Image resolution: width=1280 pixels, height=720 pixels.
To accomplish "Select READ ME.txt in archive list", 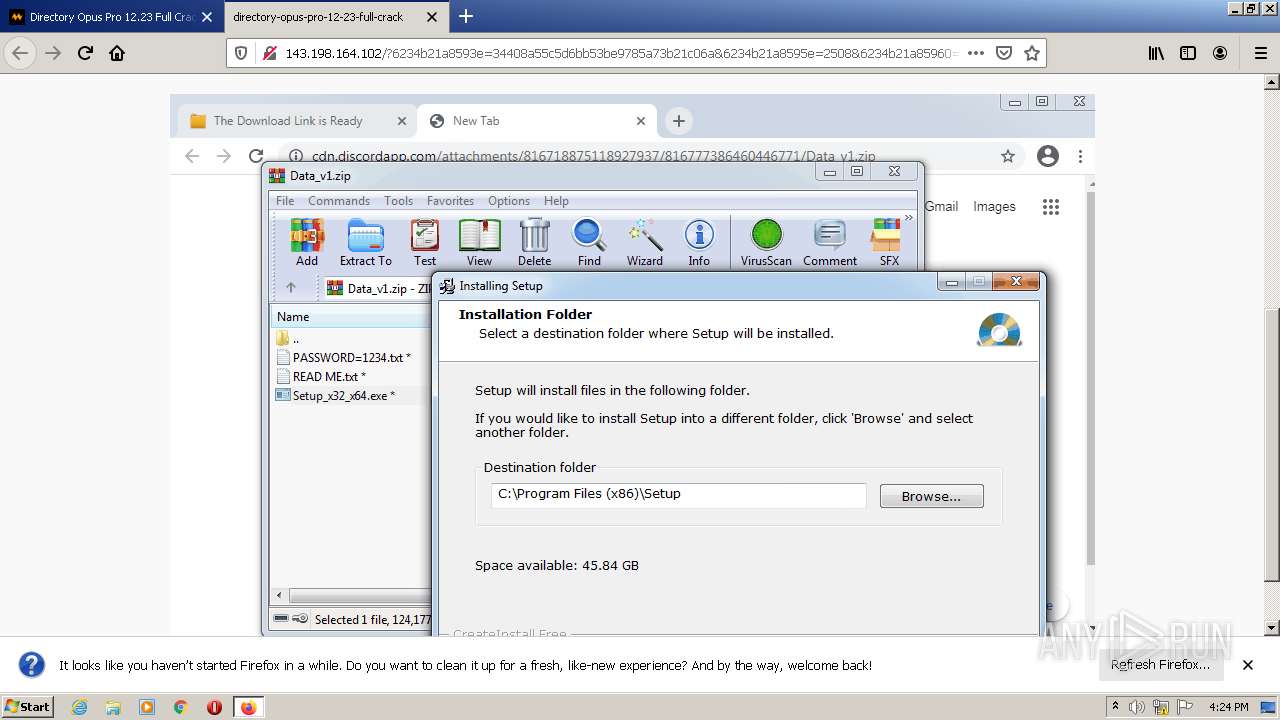I will tap(329, 377).
